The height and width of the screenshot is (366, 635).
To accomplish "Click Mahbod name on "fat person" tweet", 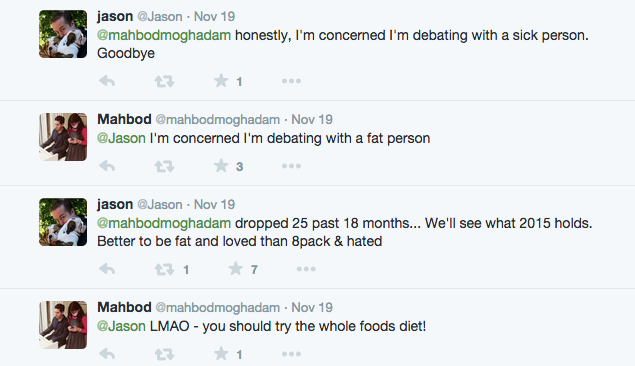I will click(x=124, y=119).
